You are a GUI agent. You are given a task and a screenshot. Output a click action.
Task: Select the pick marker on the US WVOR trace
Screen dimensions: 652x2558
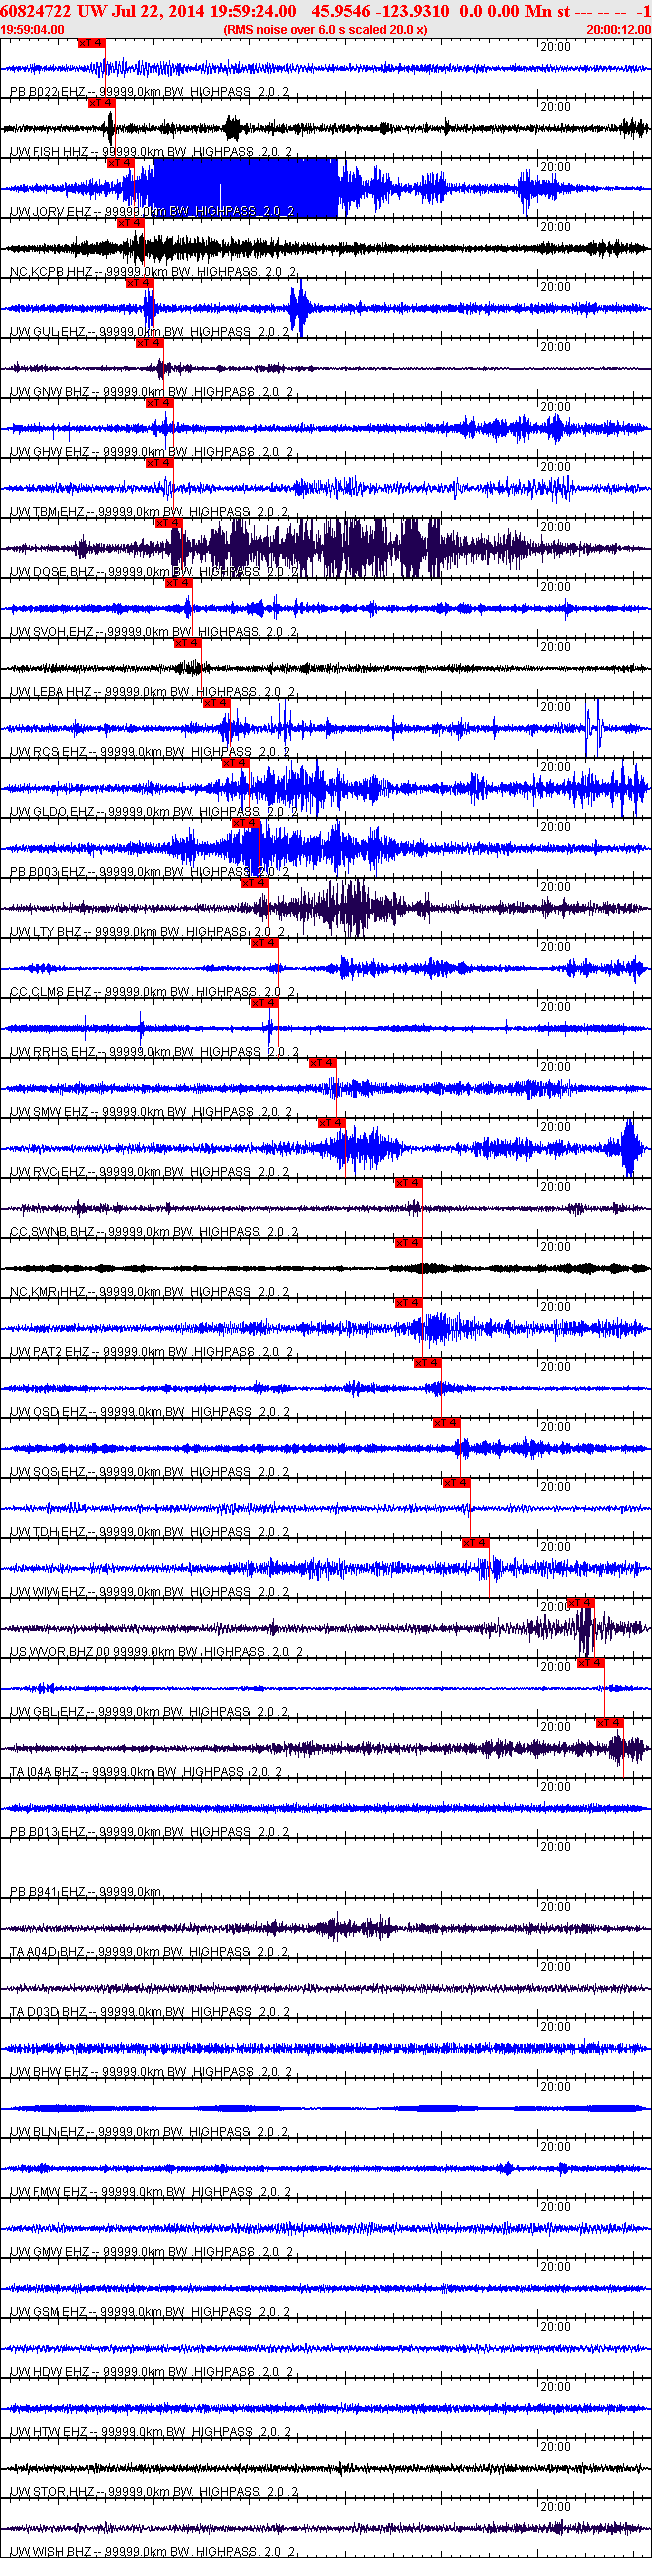pos(581,1603)
